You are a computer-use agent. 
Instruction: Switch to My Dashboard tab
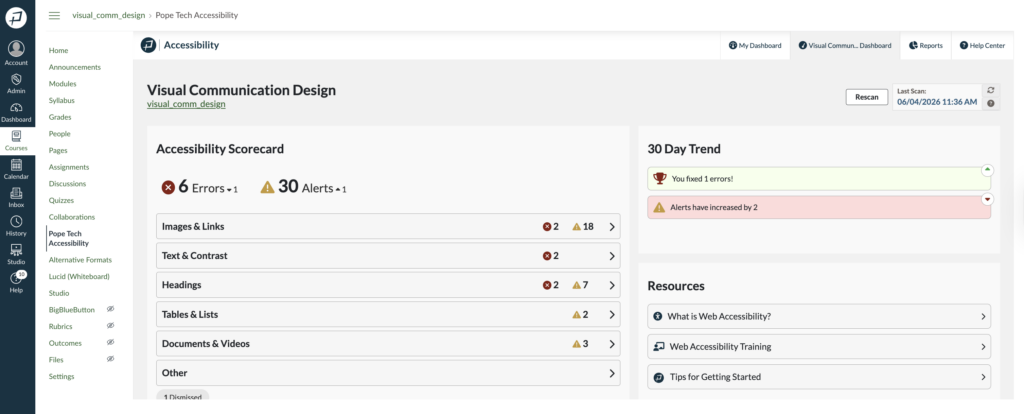point(755,46)
